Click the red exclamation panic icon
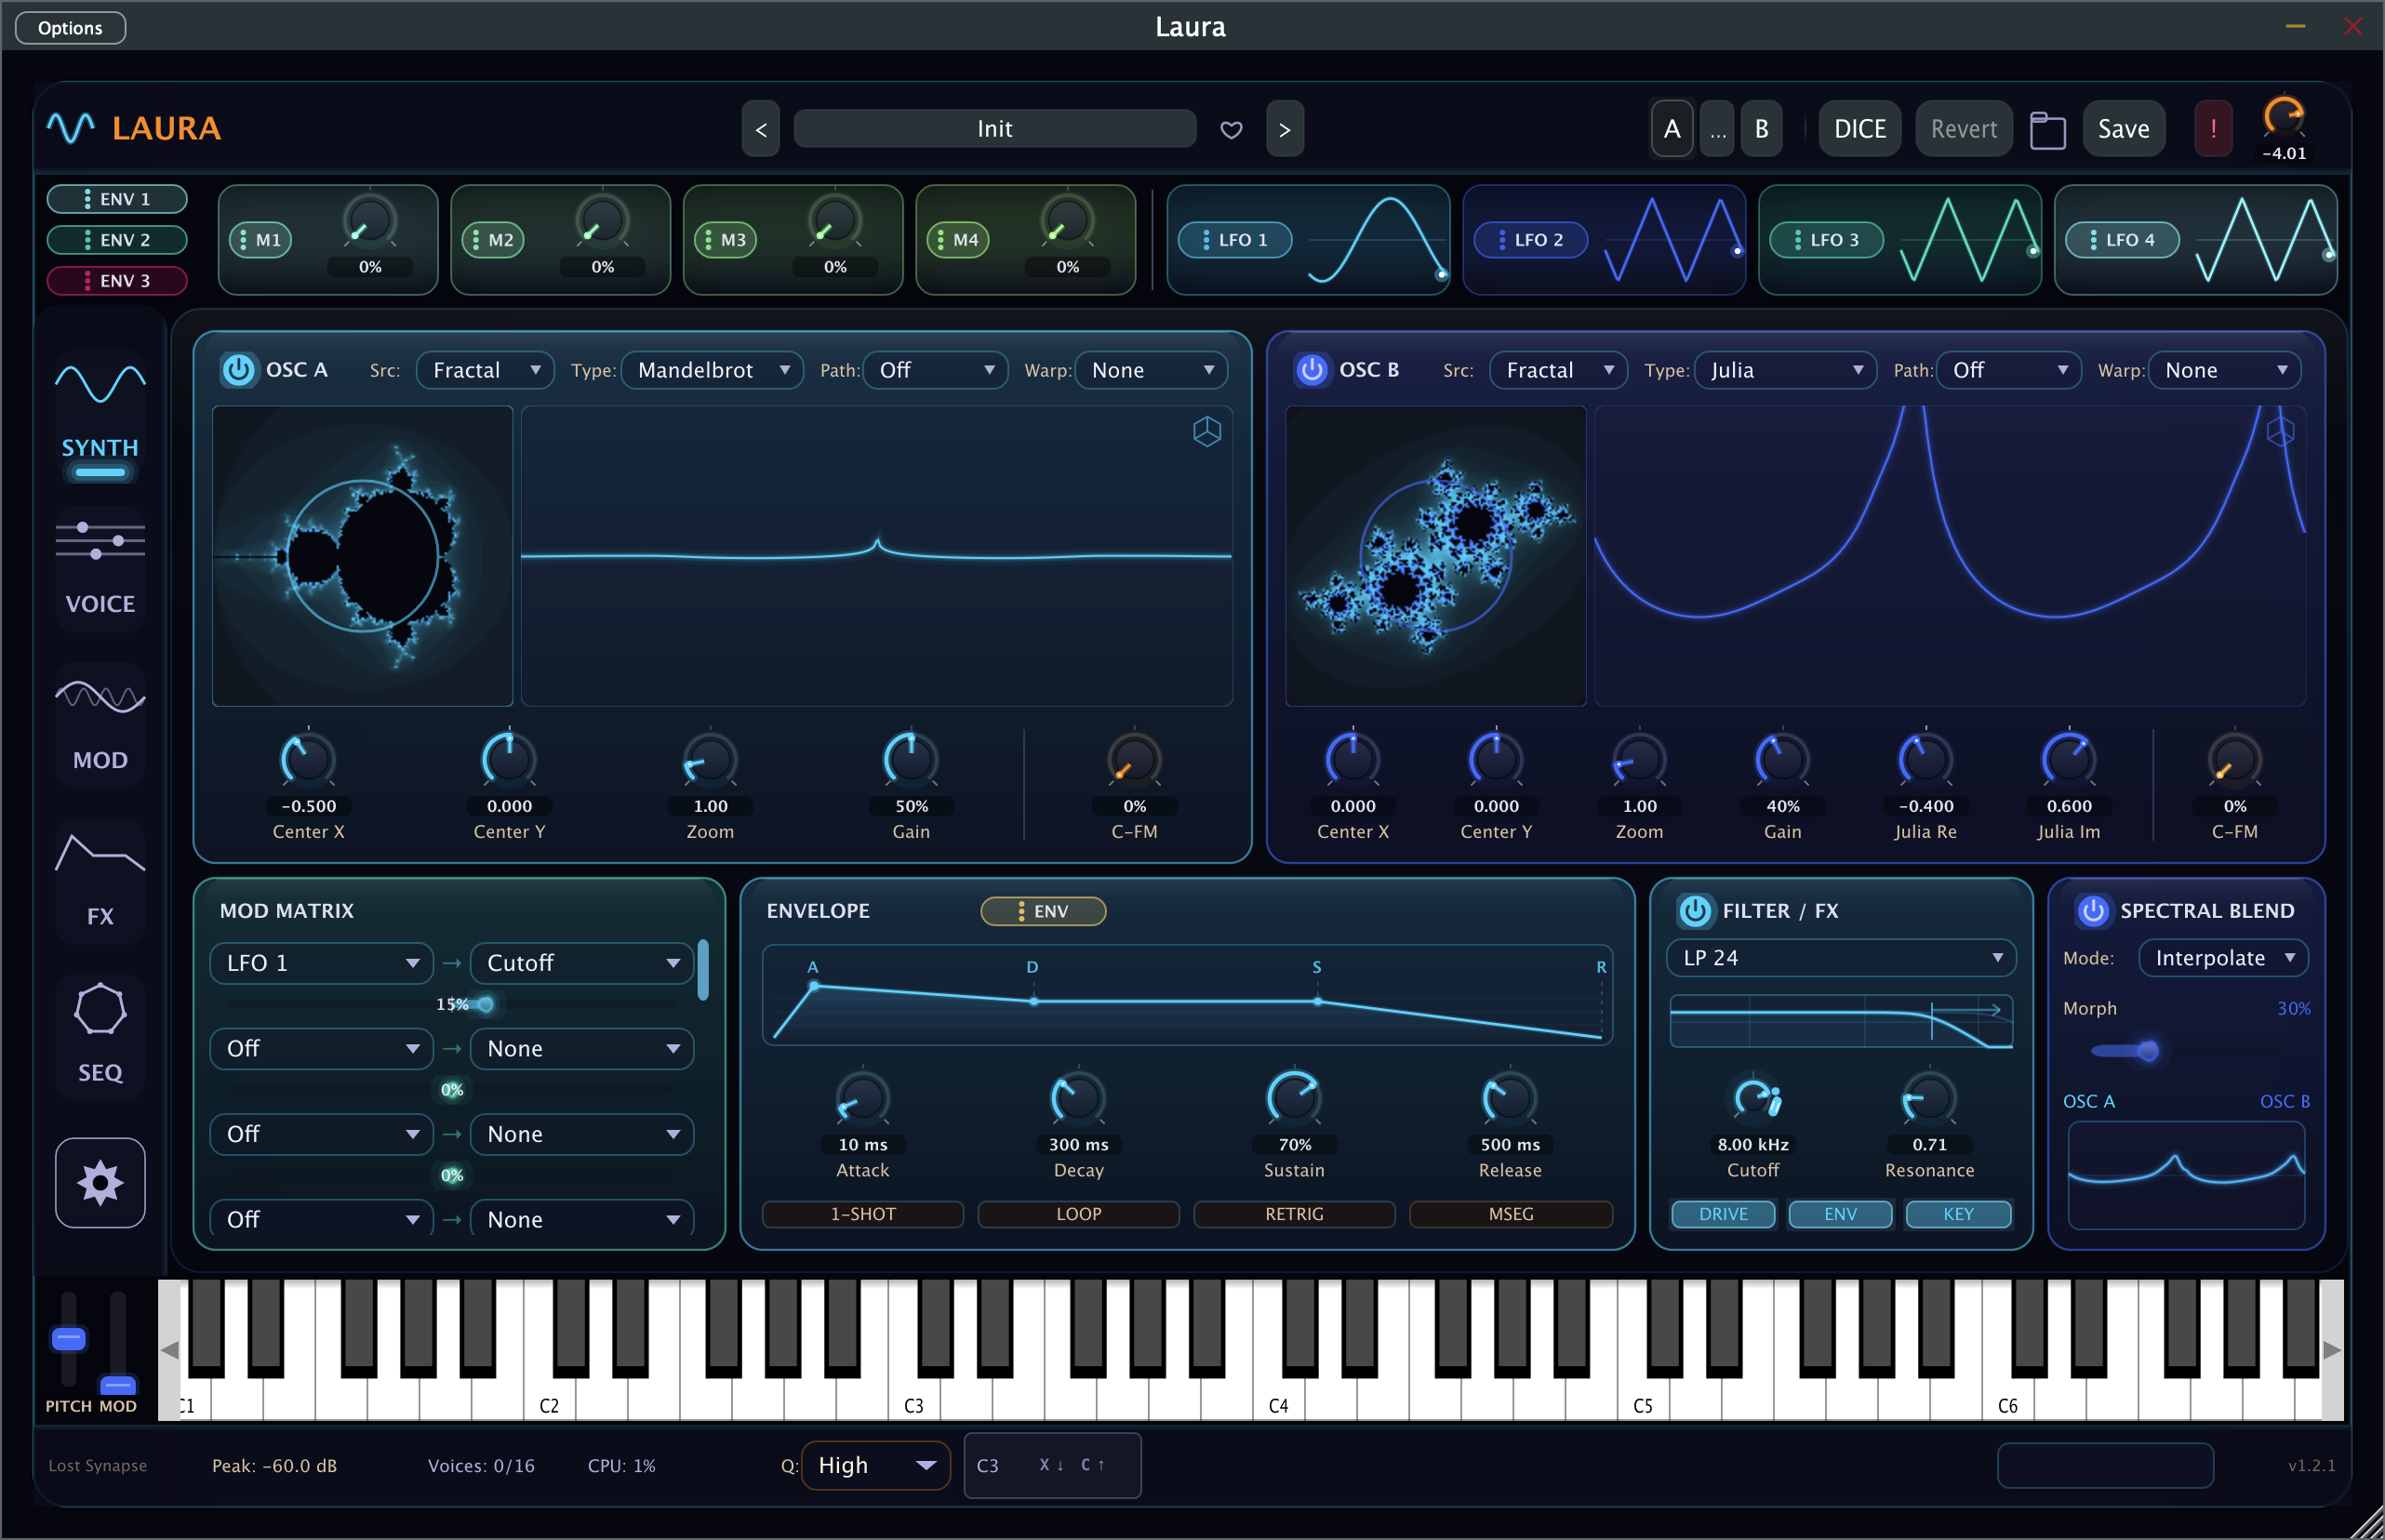 click(2213, 129)
